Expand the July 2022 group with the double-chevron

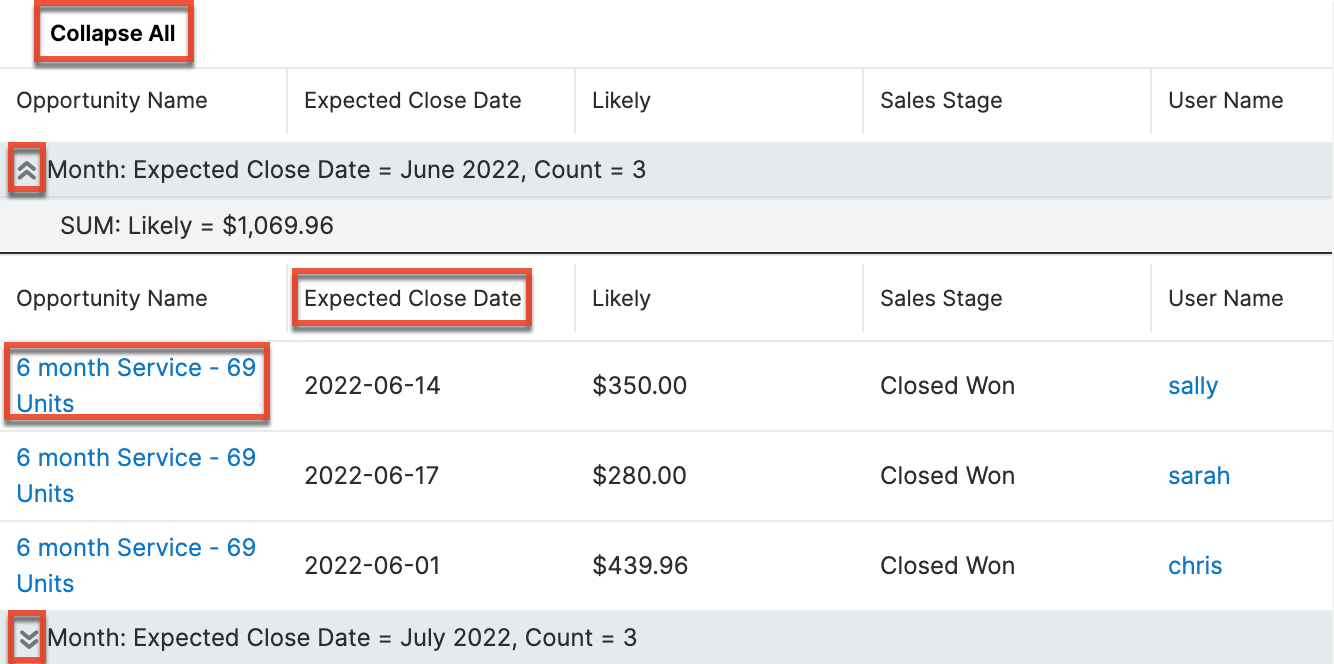click(28, 637)
